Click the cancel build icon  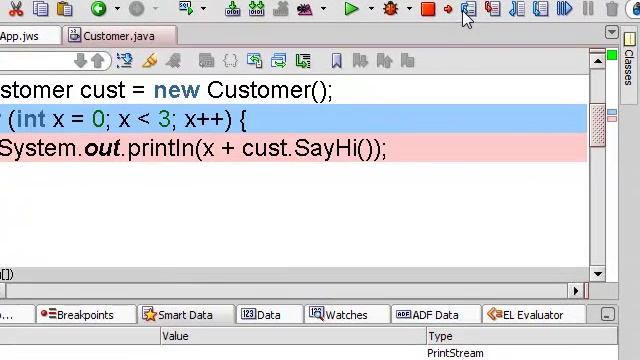tap(280, 9)
